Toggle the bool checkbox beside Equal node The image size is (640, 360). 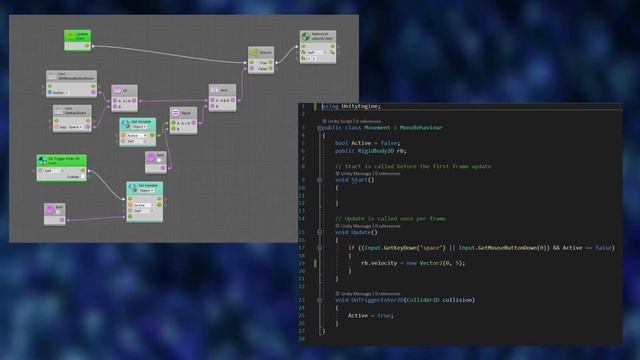159,160
